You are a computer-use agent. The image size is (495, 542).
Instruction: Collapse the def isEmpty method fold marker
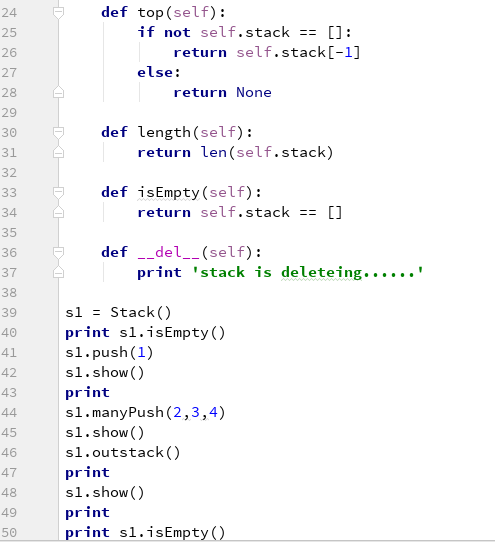point(58,192)
